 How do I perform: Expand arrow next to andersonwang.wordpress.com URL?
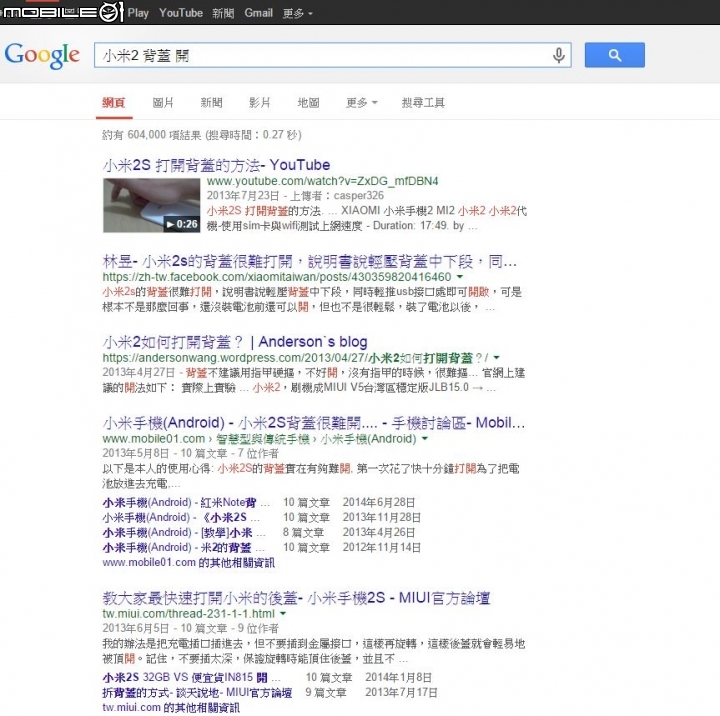496,357
